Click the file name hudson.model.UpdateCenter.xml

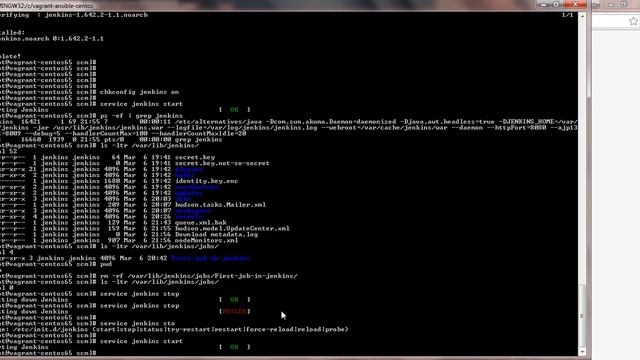point(232,228)
